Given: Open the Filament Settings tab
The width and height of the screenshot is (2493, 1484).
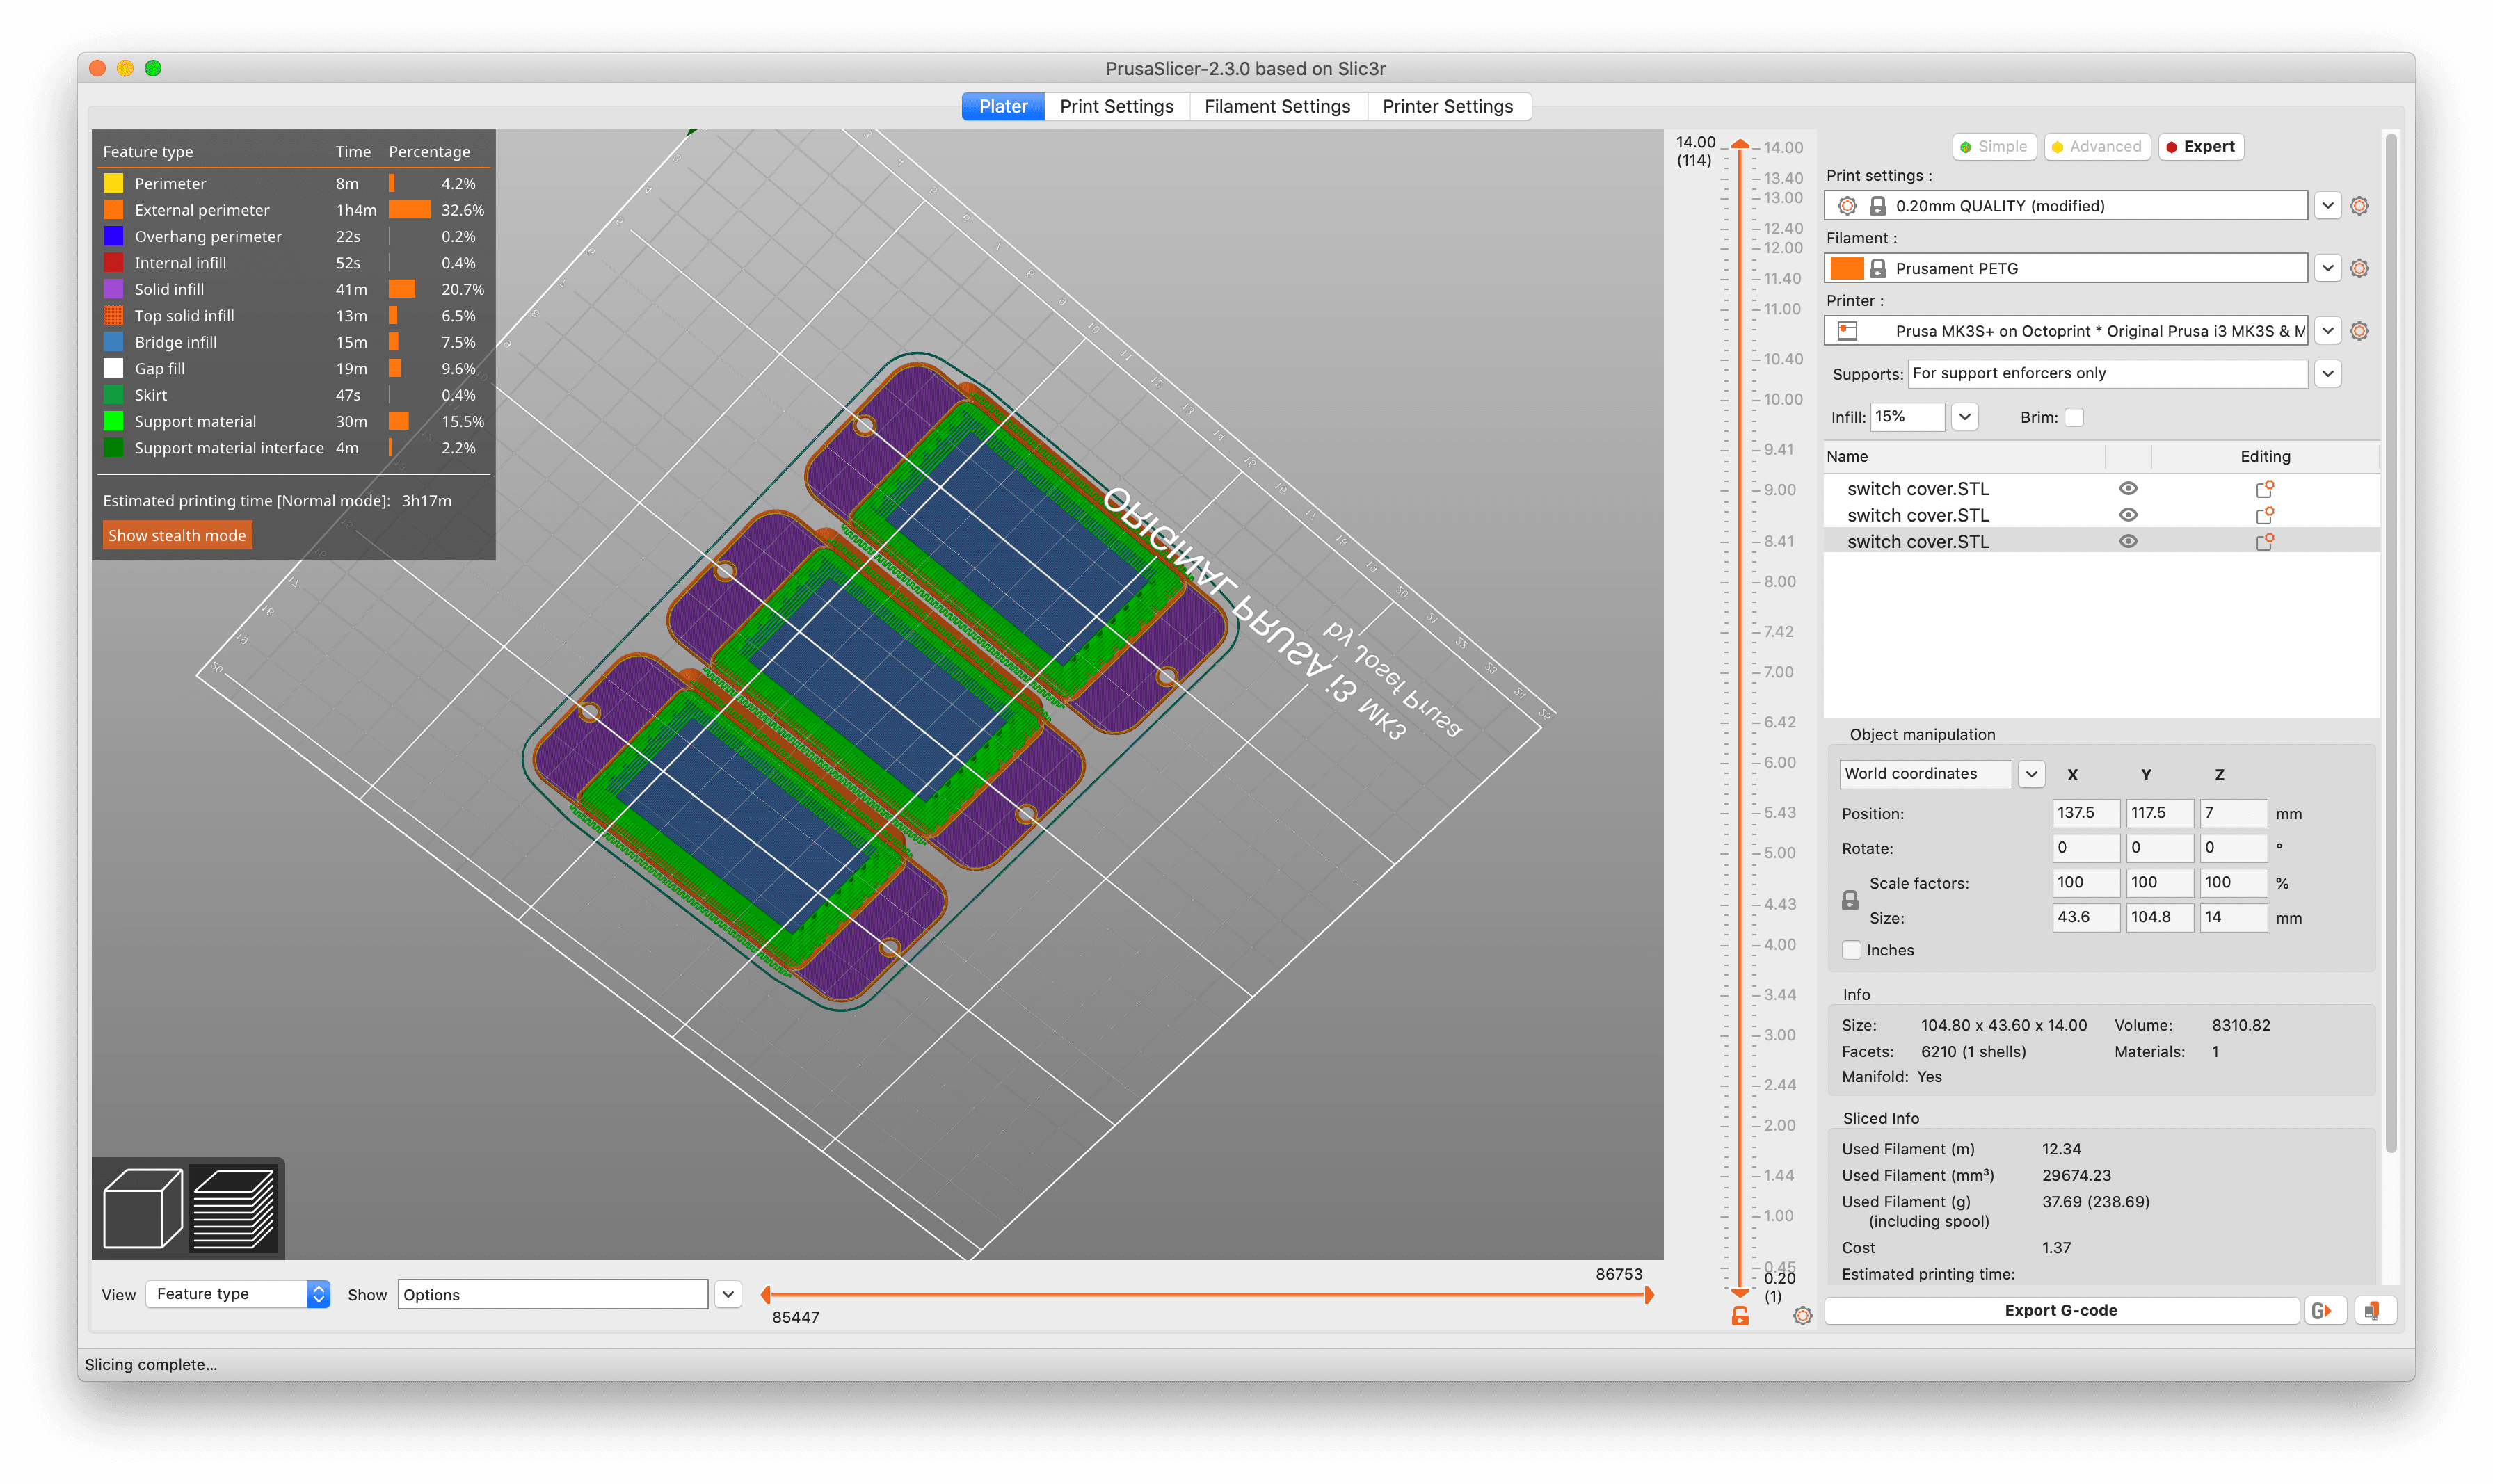Looking at the screenshot, I should 1277,106.
